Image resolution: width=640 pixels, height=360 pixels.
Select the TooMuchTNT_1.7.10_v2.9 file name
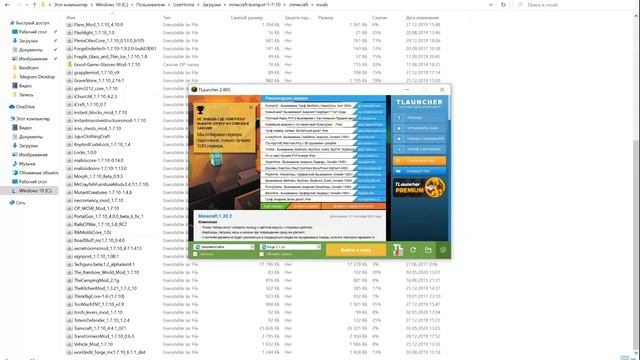click(99, 304)
